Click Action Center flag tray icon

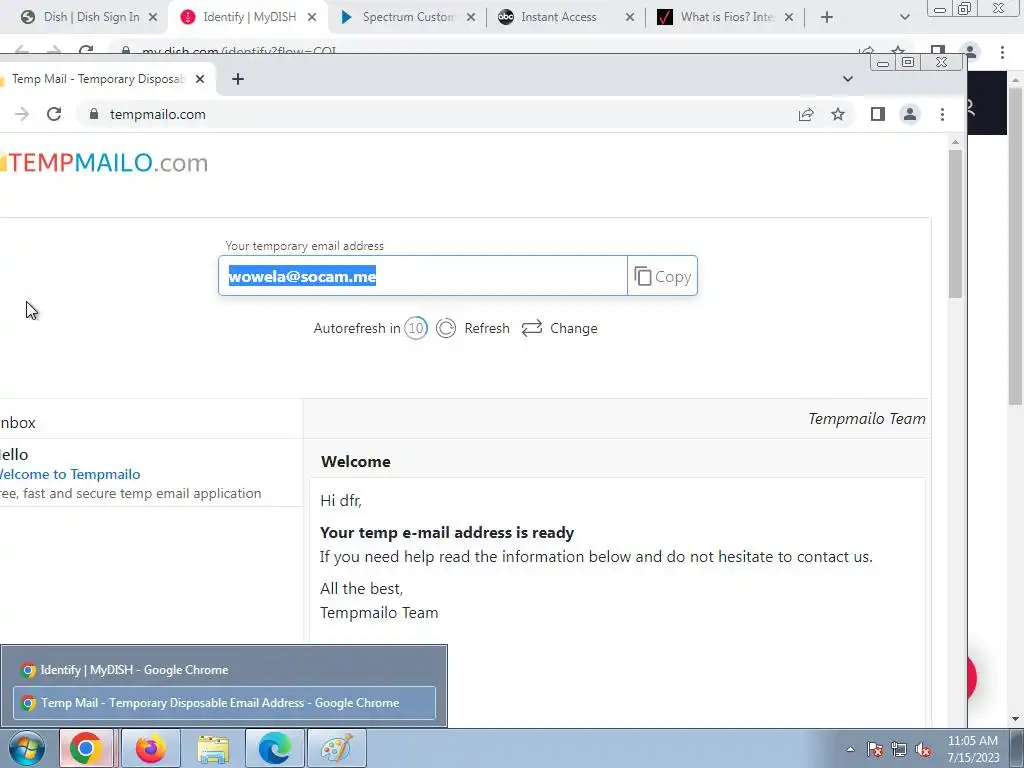click(875, 749)
